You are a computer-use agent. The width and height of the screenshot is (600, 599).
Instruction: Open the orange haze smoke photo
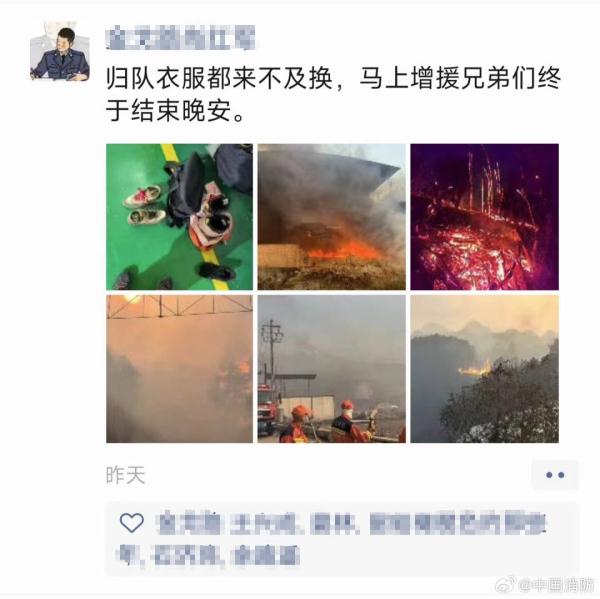179,369
